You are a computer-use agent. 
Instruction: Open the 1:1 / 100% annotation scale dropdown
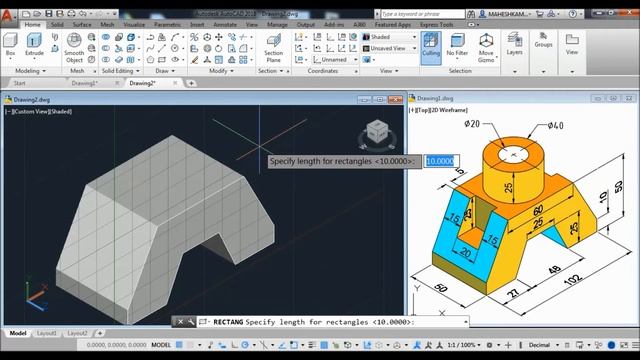click(464, 345)
